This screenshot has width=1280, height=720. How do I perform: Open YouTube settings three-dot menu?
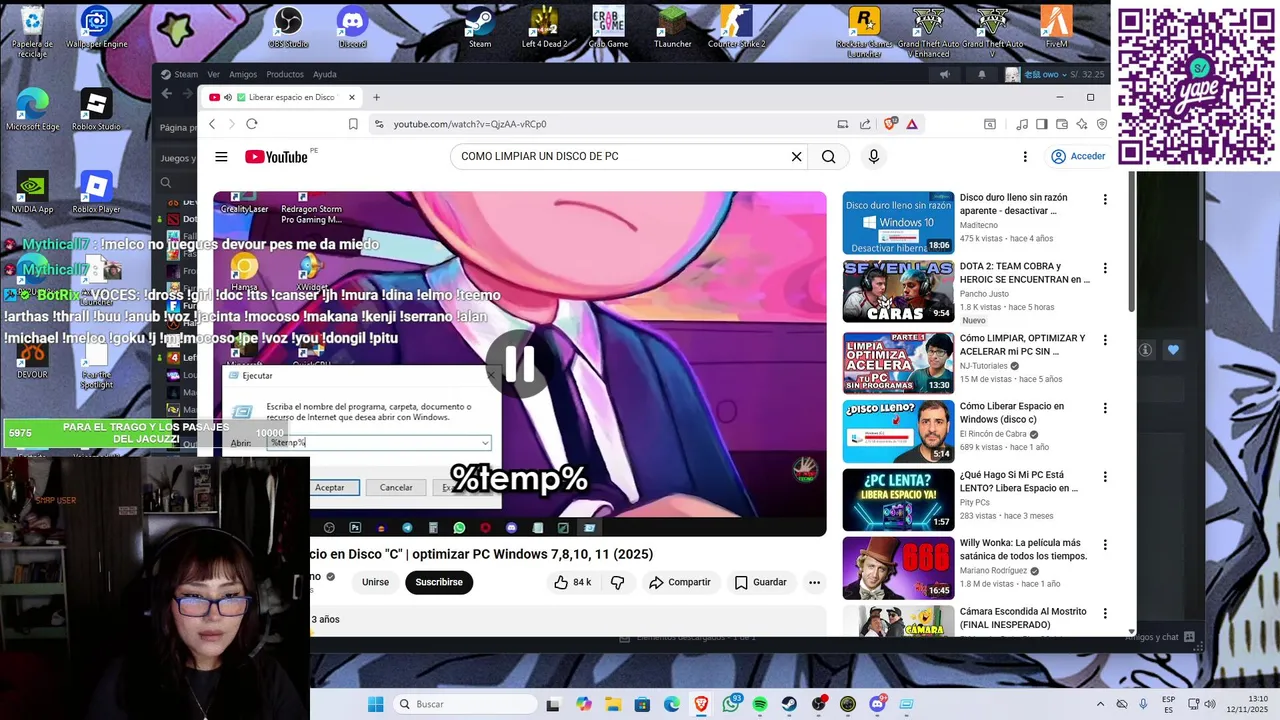point(1025,157)
